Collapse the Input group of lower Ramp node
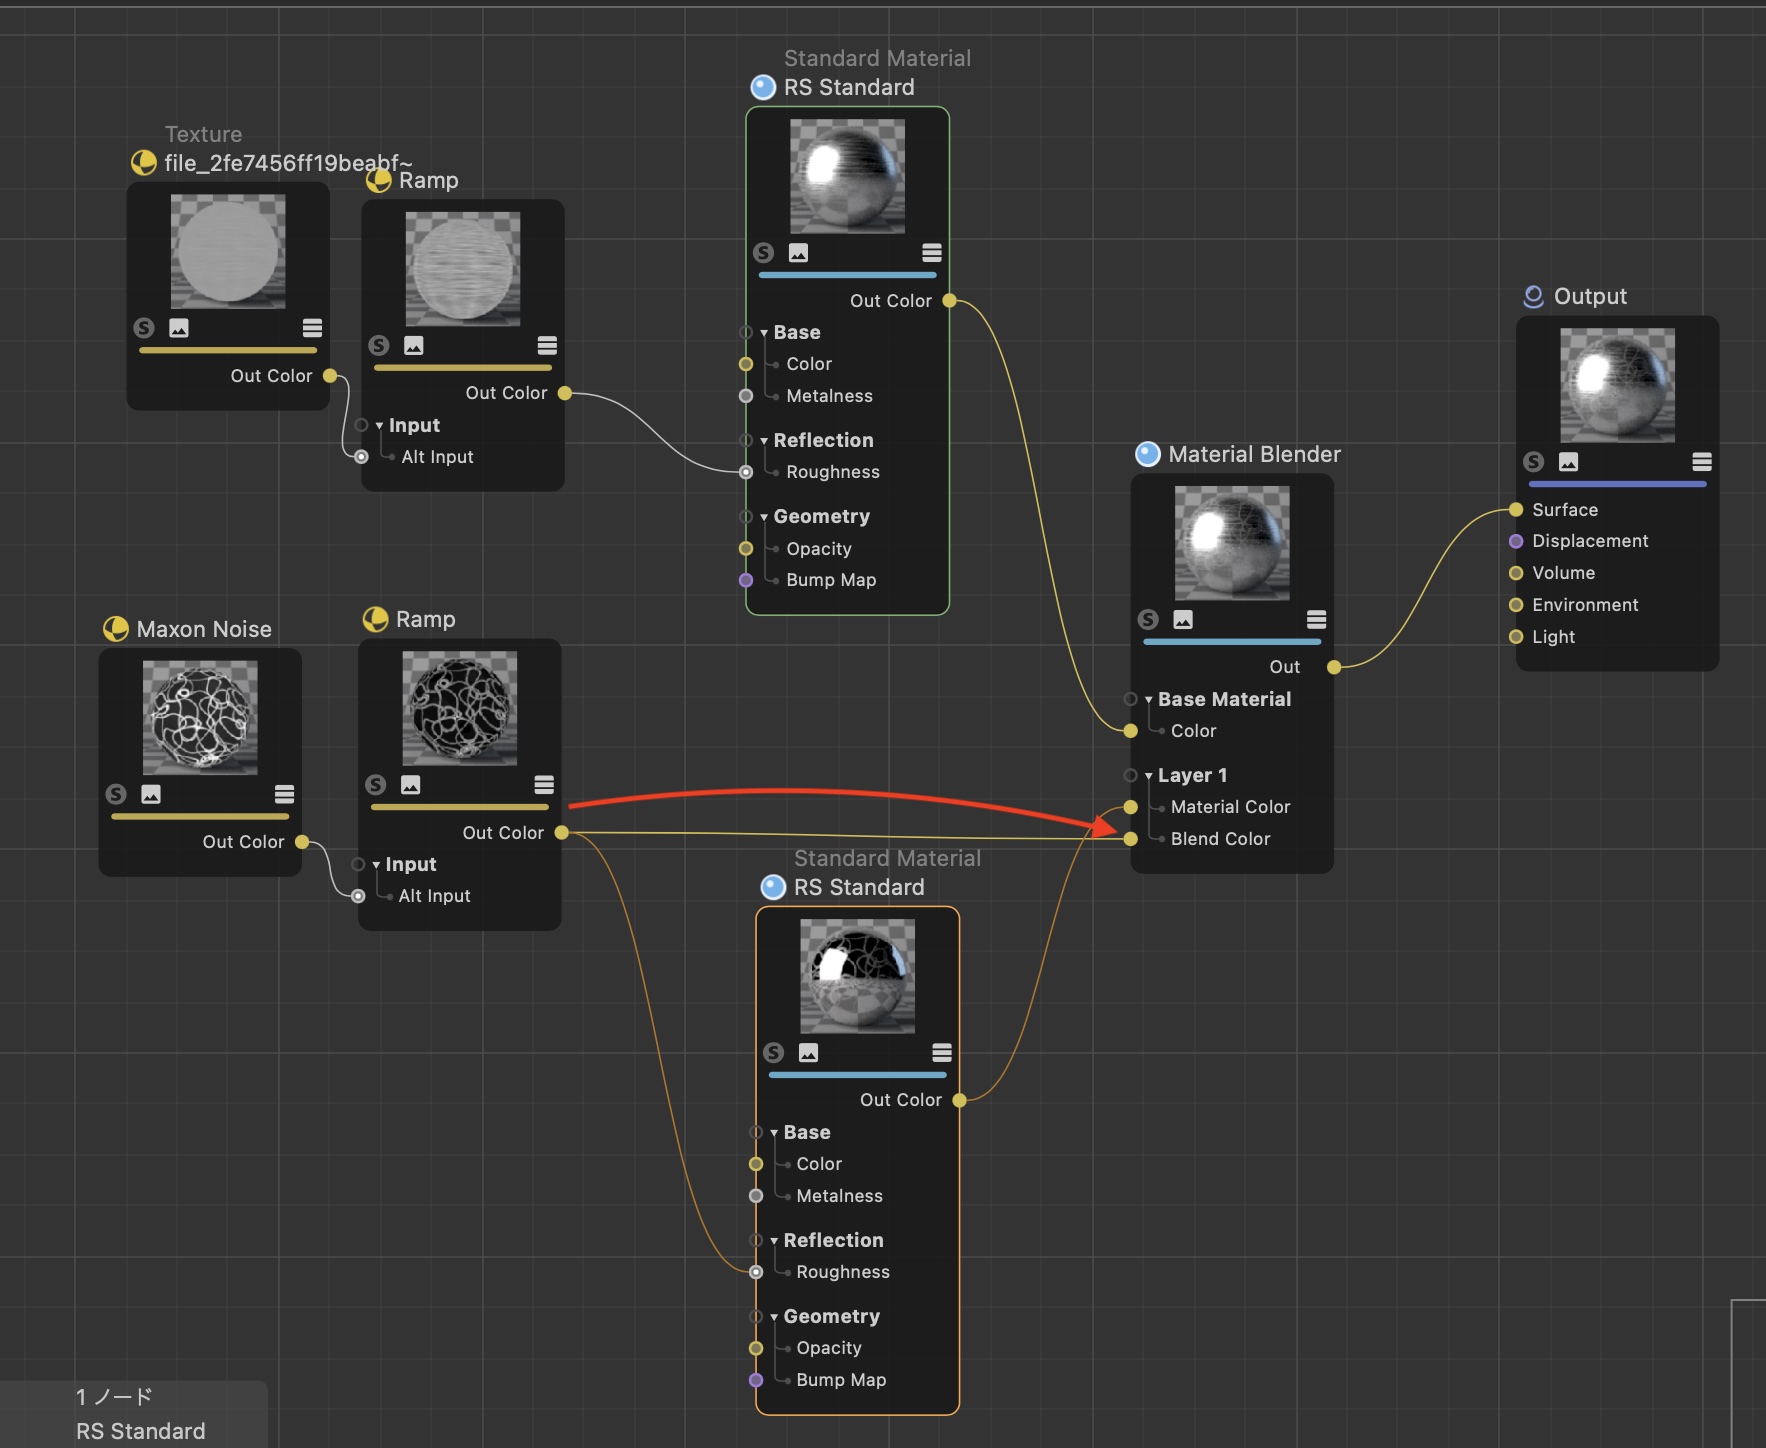This screenshot has width=1766, height=1448. [x=377, y=865]
